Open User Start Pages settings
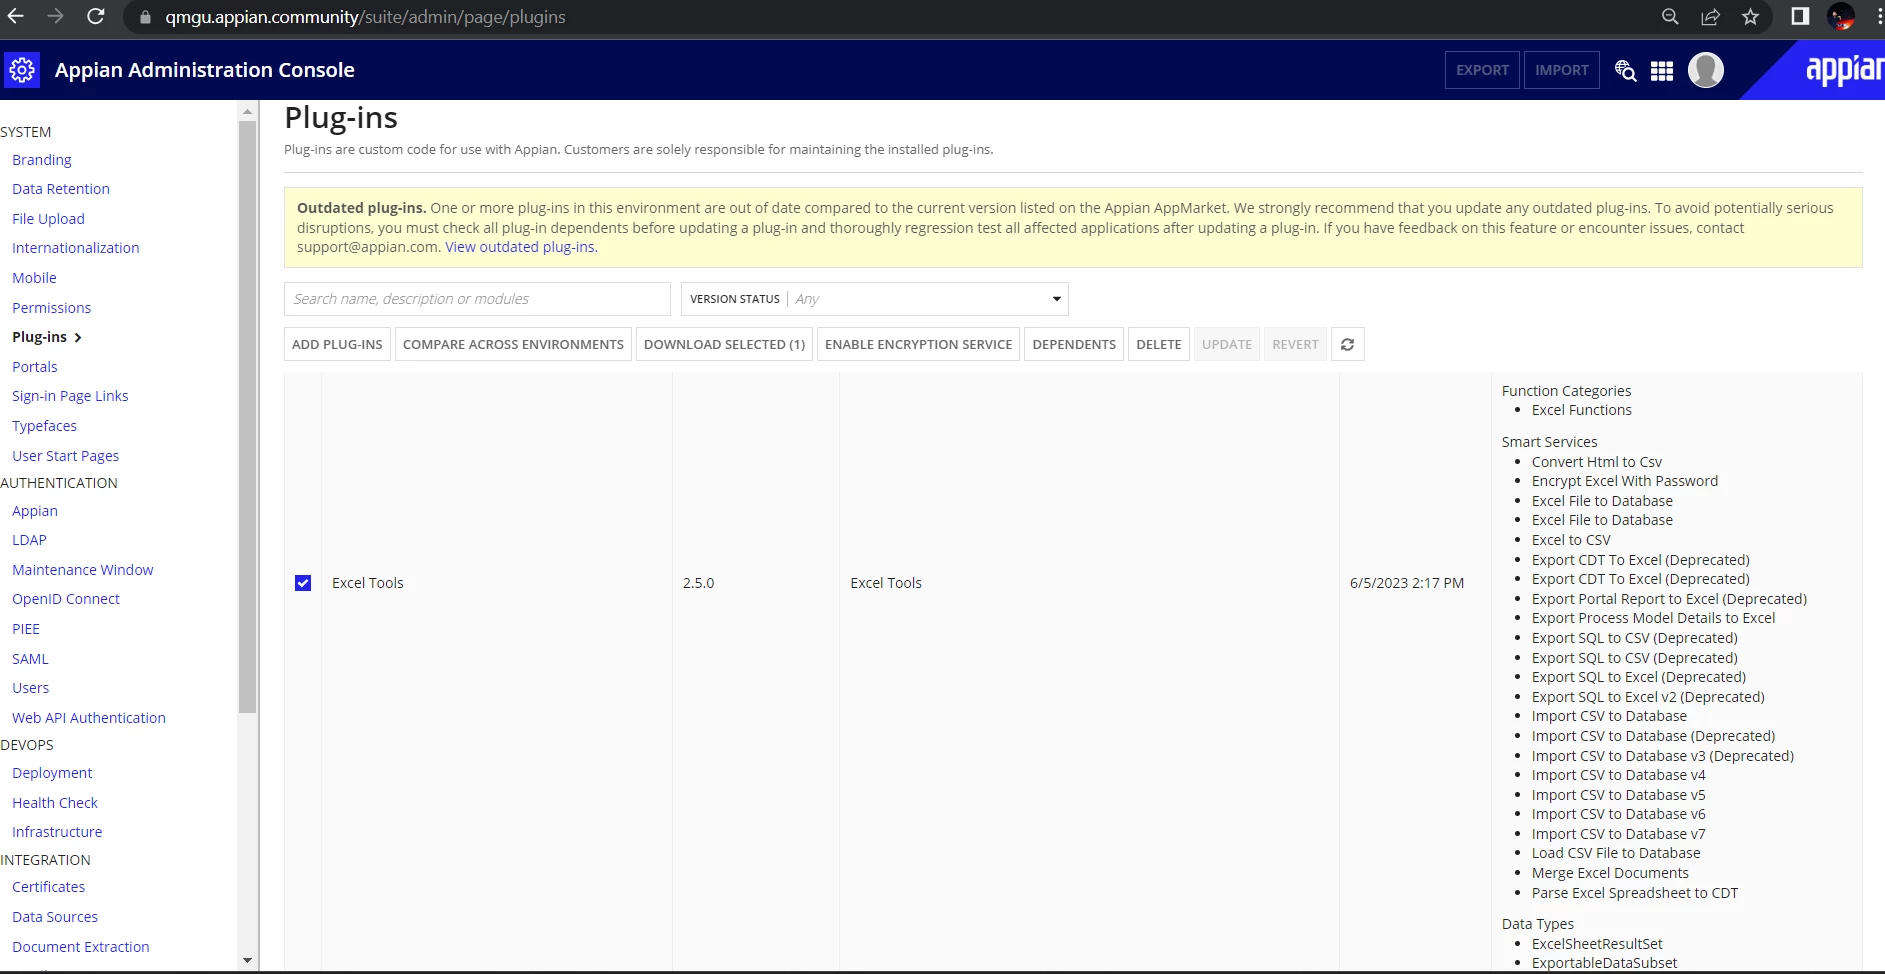Image resolution: width=1885 pixels, height=974 pixels. [x=65, y=456]
